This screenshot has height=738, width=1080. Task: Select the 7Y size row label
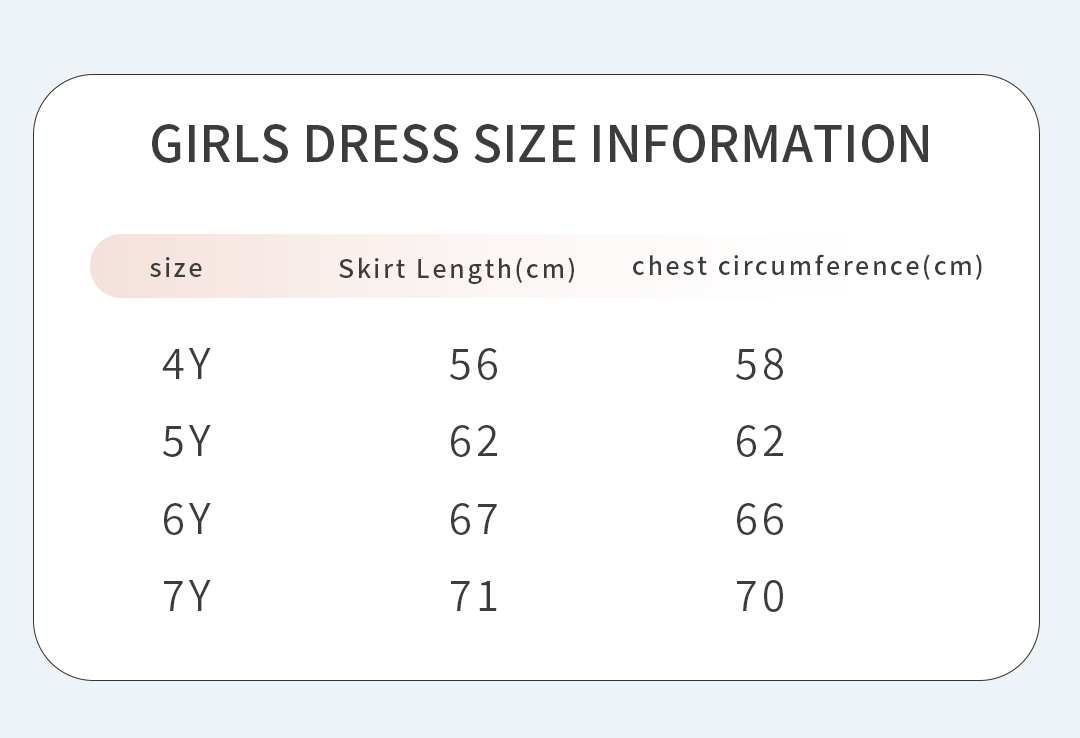tap(187, 596)
